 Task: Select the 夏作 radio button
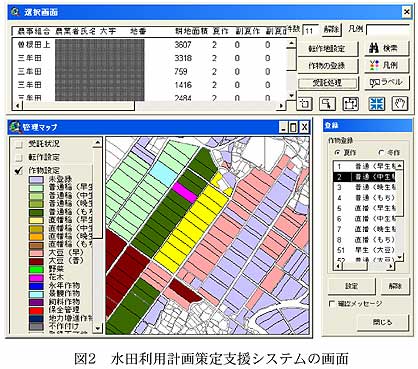[337, 152]
